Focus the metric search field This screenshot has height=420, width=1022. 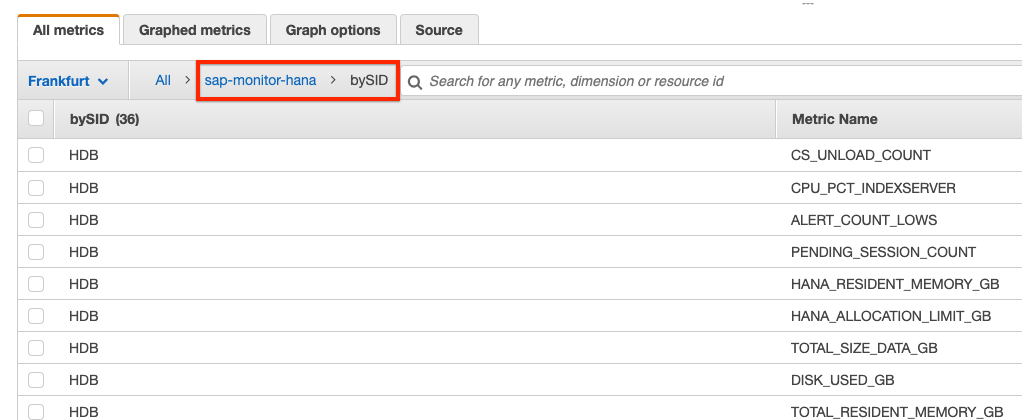pyautogui.click(x=700, y=81)
